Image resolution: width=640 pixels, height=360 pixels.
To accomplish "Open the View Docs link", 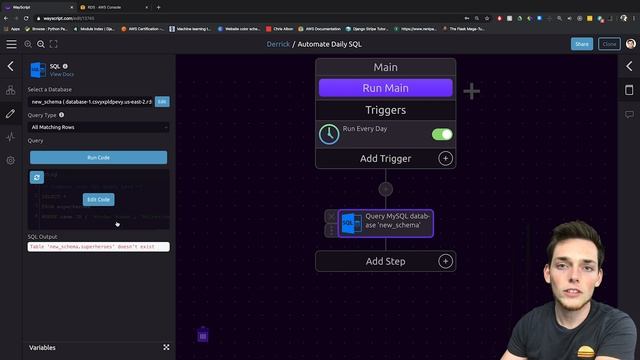I will pos(62,74).
